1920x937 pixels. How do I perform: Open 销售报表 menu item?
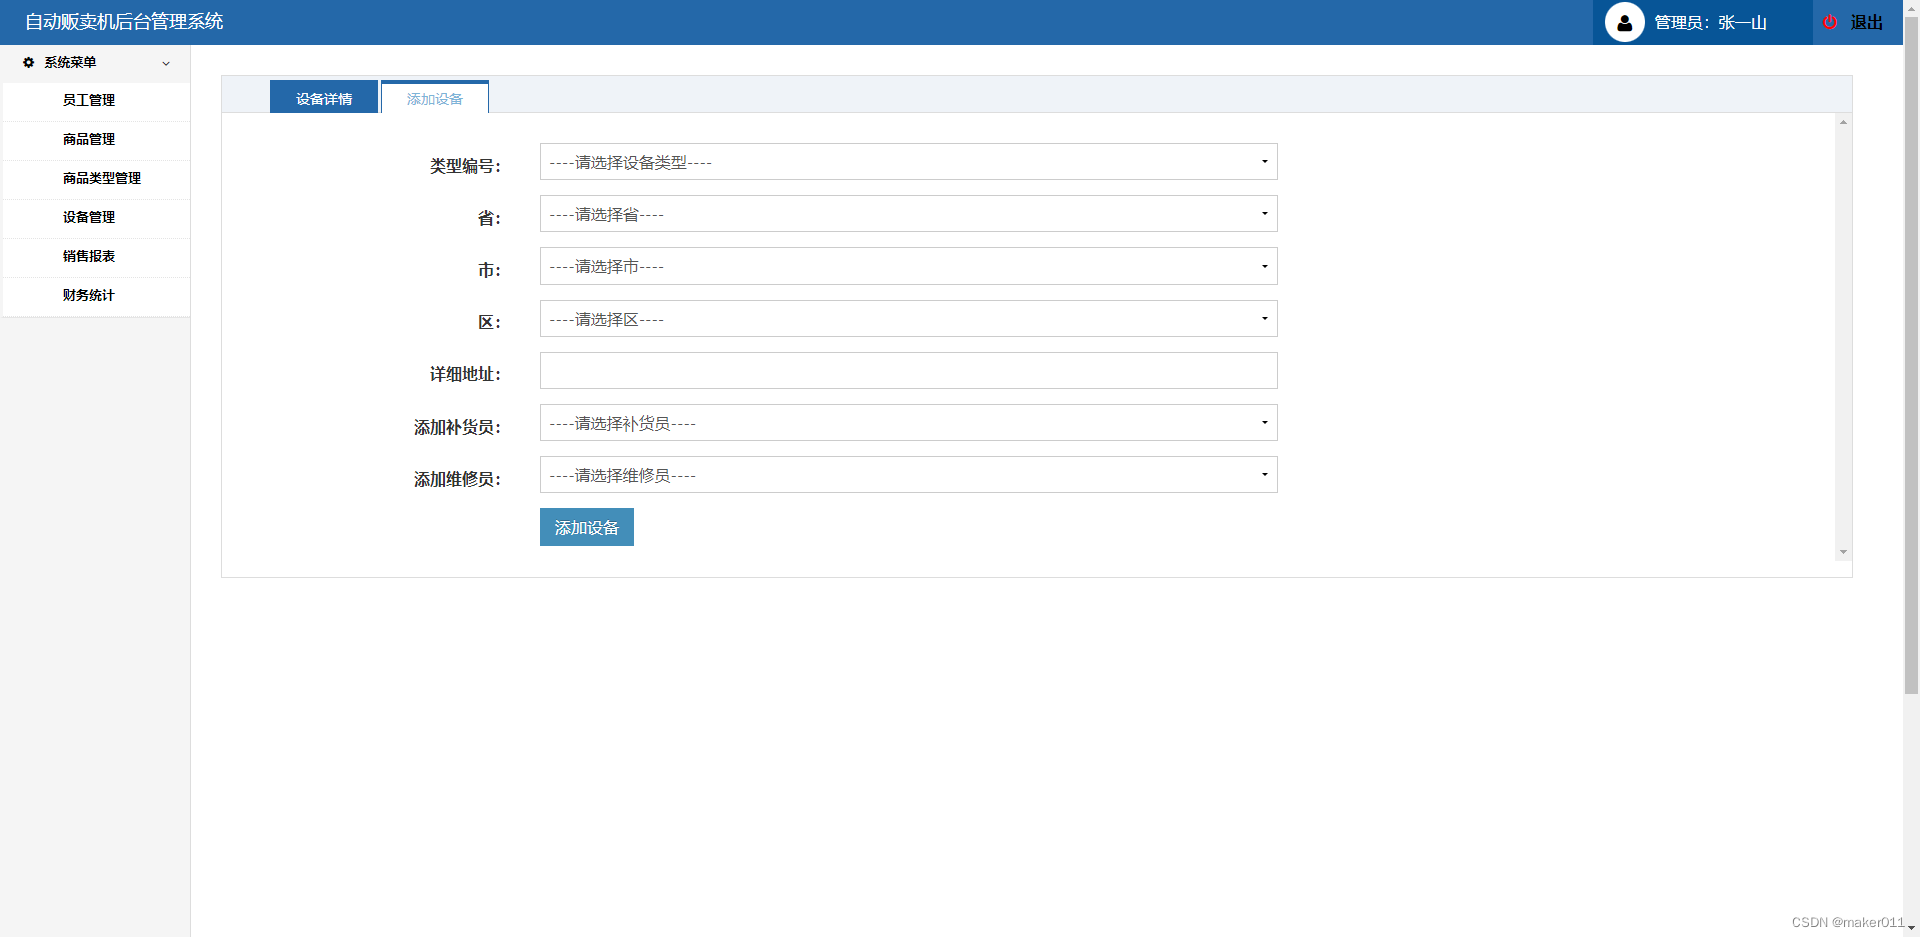pos(96,257)
